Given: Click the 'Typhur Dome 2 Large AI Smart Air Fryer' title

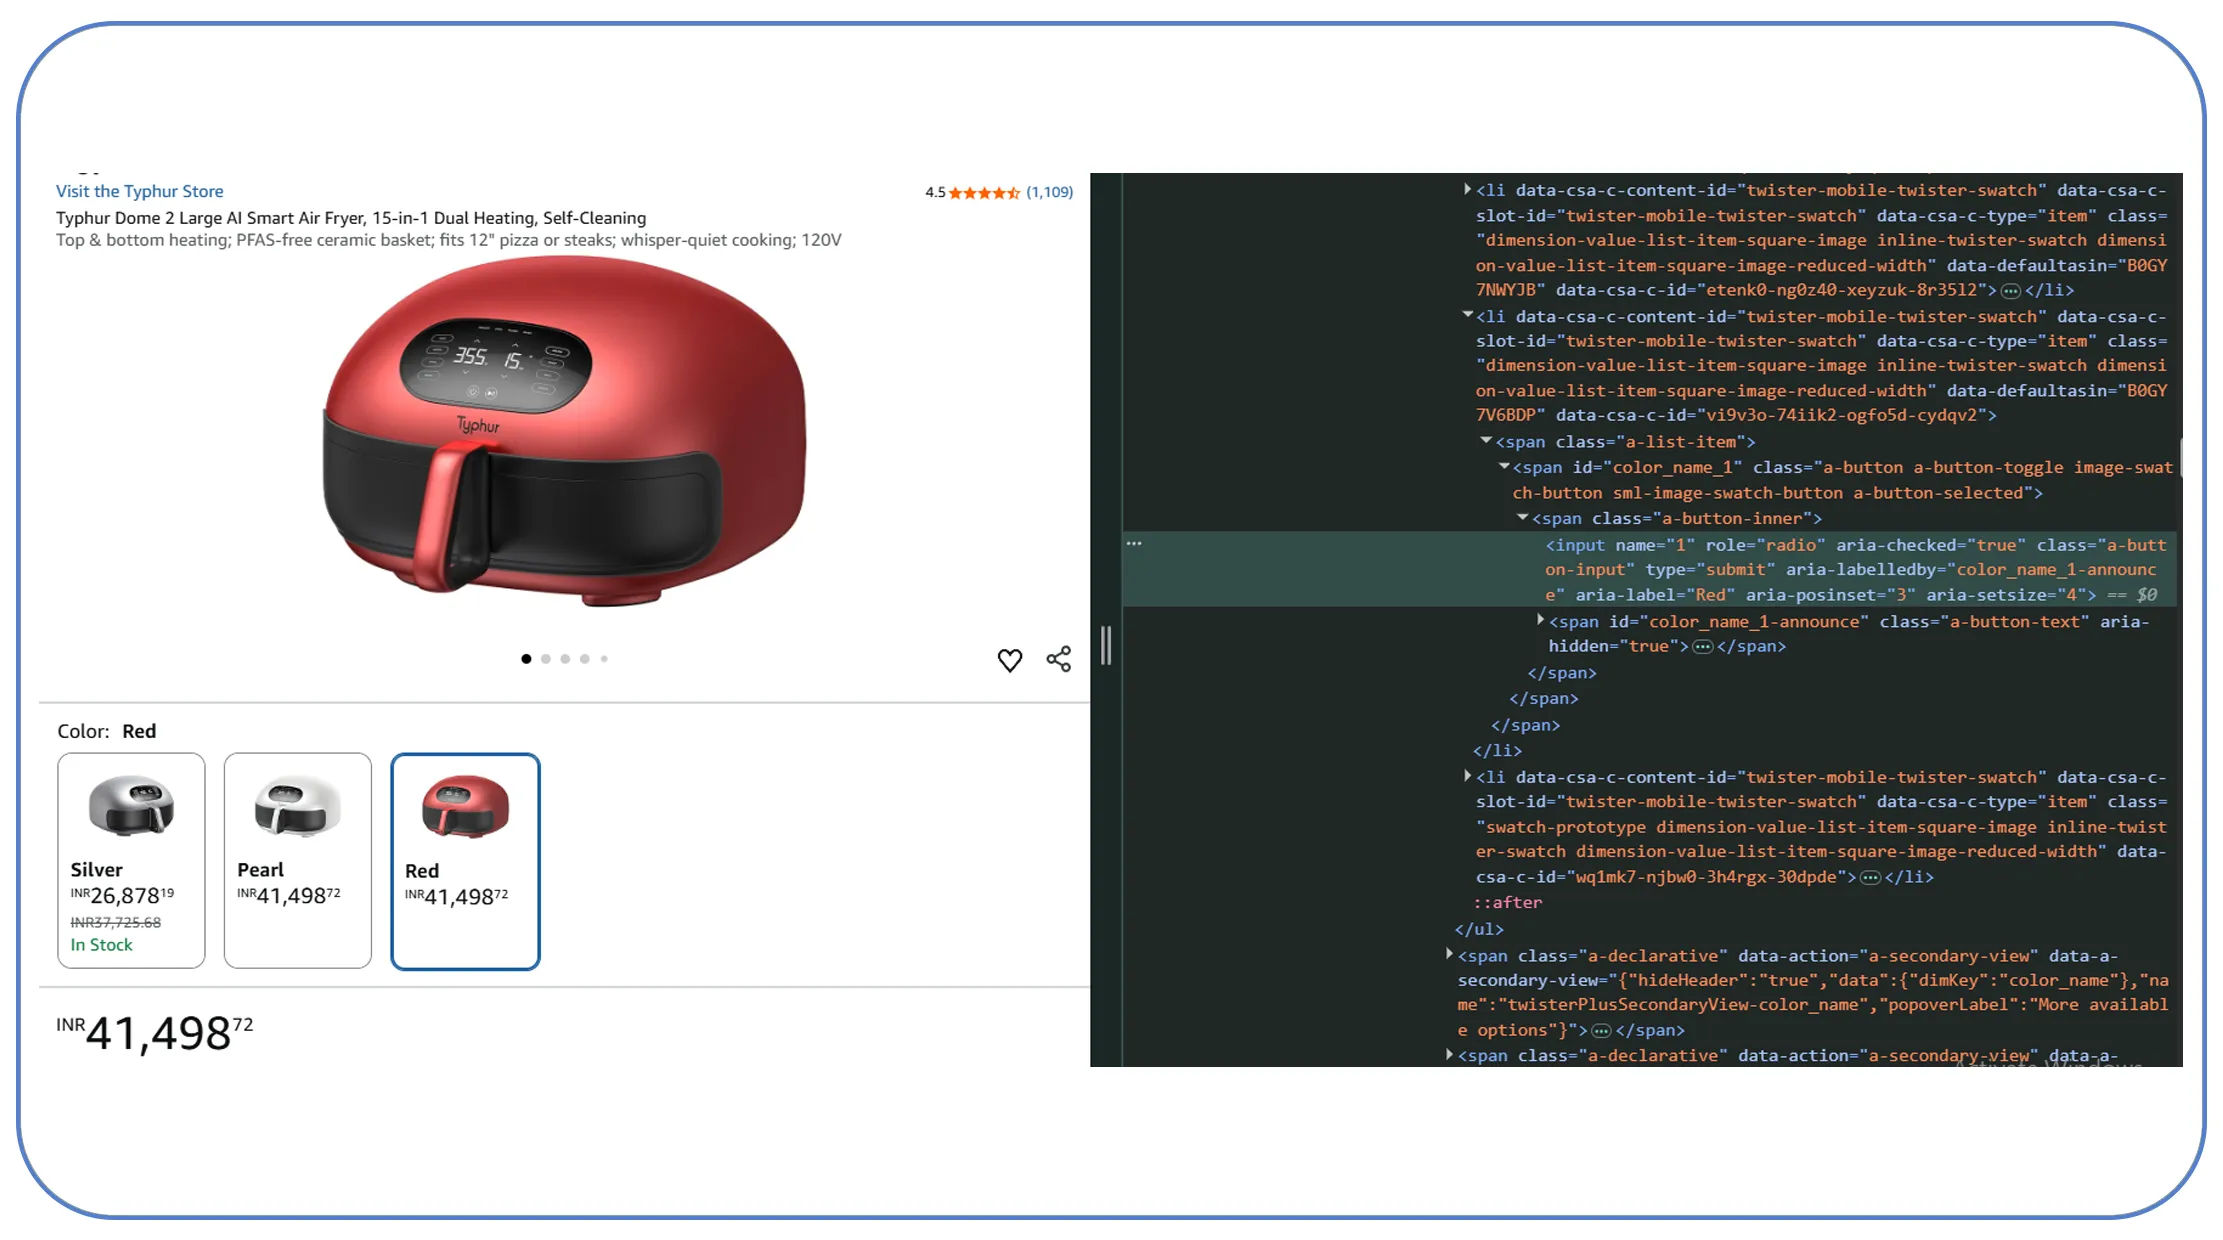Looking at the screenshot, I should coord(351,218).
